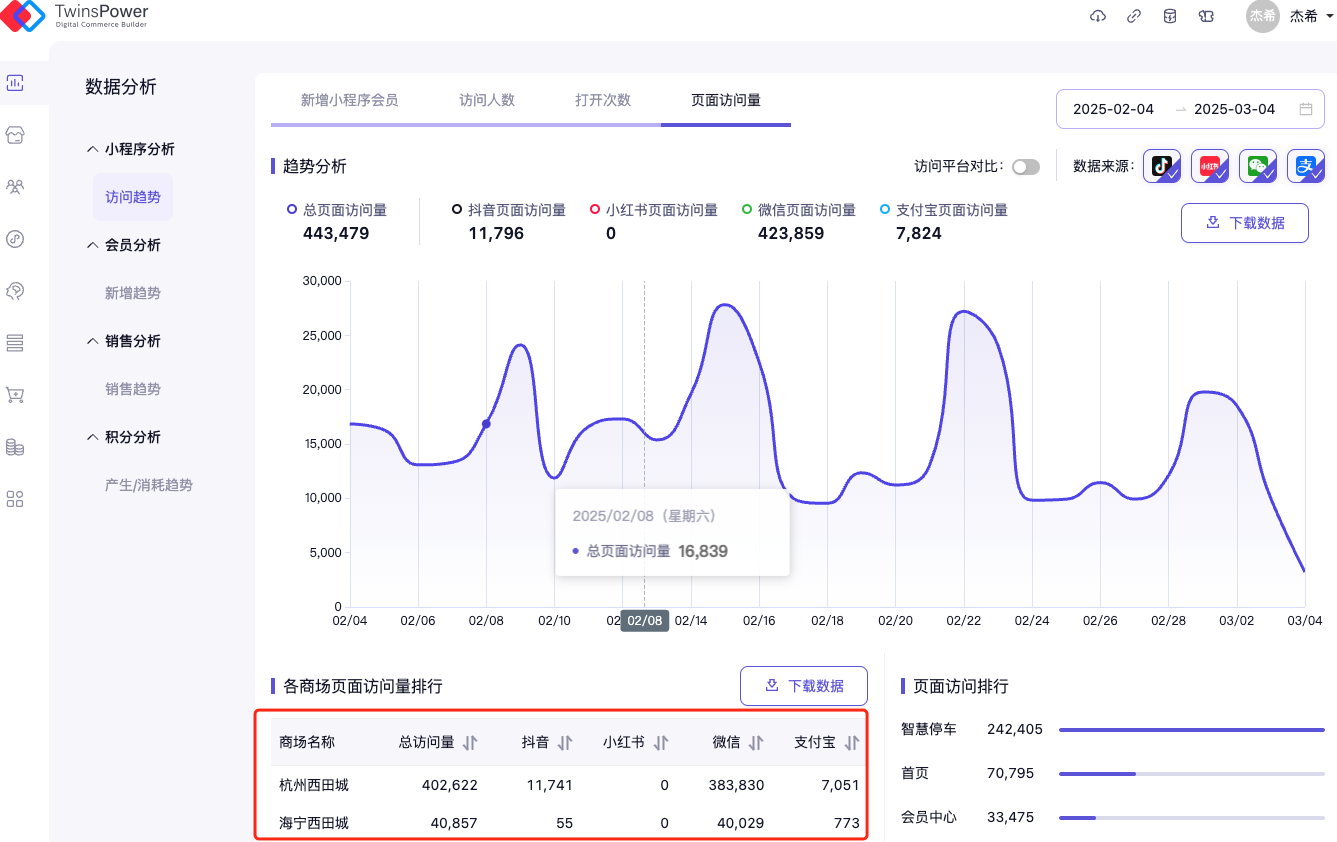This screenshot has height=842, width=1337.
Task: Click the 2025-02-04 start date field
Action: [1113, 109]
